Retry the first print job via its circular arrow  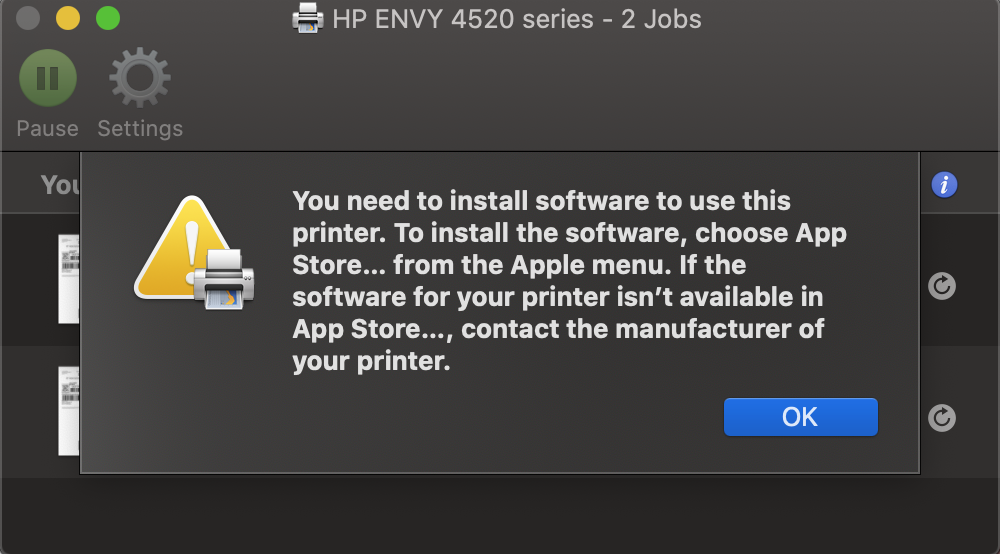pyautogui.click(x=941, y=286)
